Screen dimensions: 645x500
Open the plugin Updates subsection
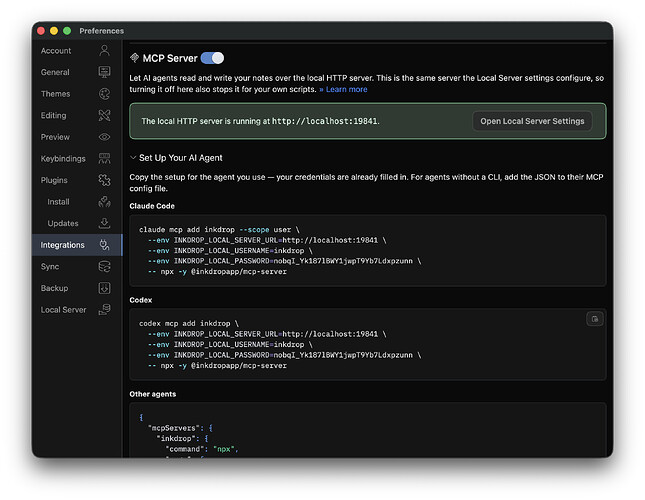coord(77,223)
